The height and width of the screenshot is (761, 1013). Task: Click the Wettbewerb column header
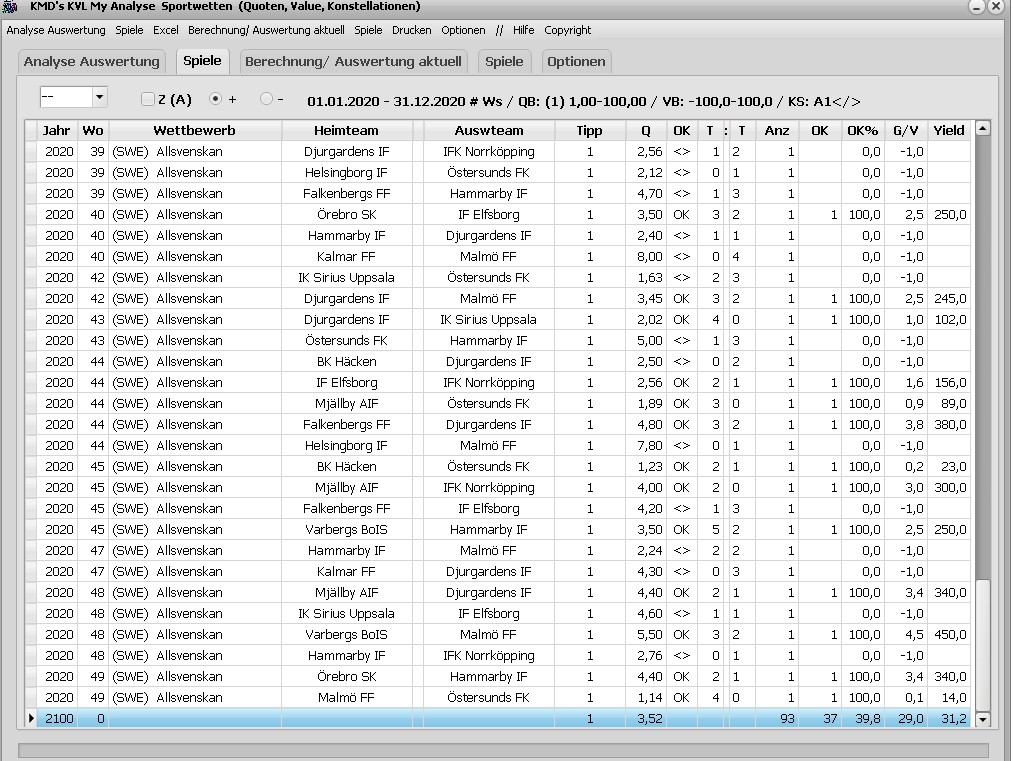click(194, 130)
